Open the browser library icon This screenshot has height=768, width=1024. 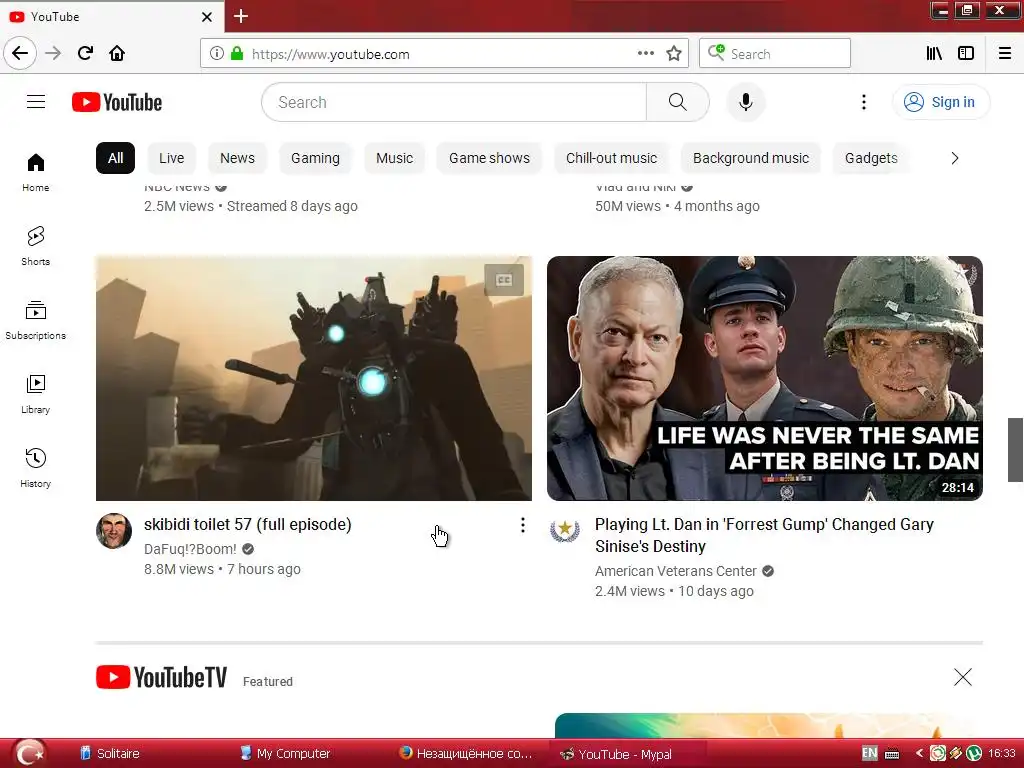point(934,54)
